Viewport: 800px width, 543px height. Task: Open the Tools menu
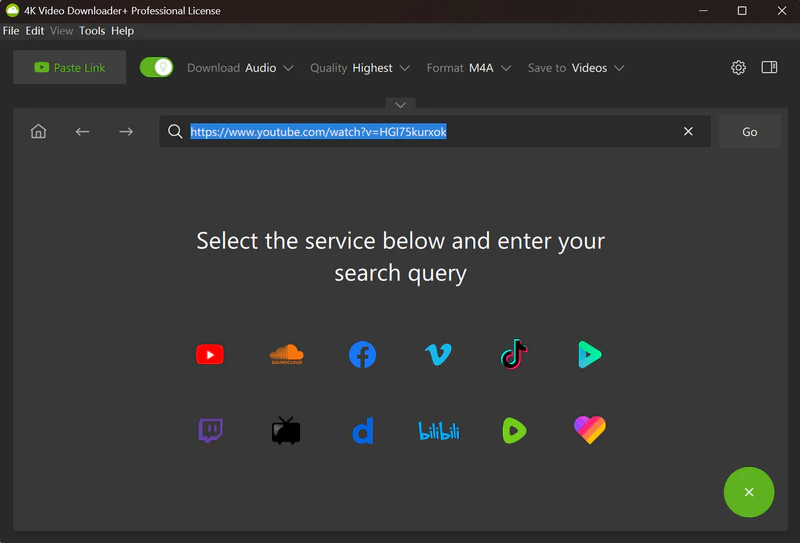point(92,31)
